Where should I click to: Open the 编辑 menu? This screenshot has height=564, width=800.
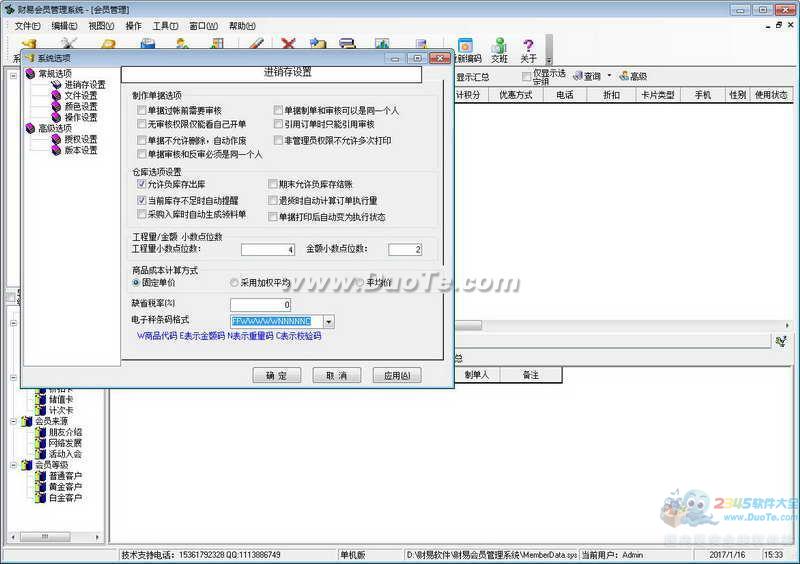click(x=64, y=26)
